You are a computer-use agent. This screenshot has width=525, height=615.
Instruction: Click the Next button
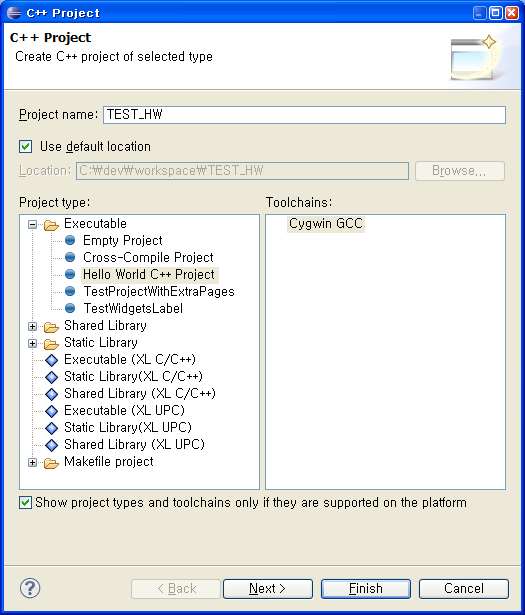point(268,589)
